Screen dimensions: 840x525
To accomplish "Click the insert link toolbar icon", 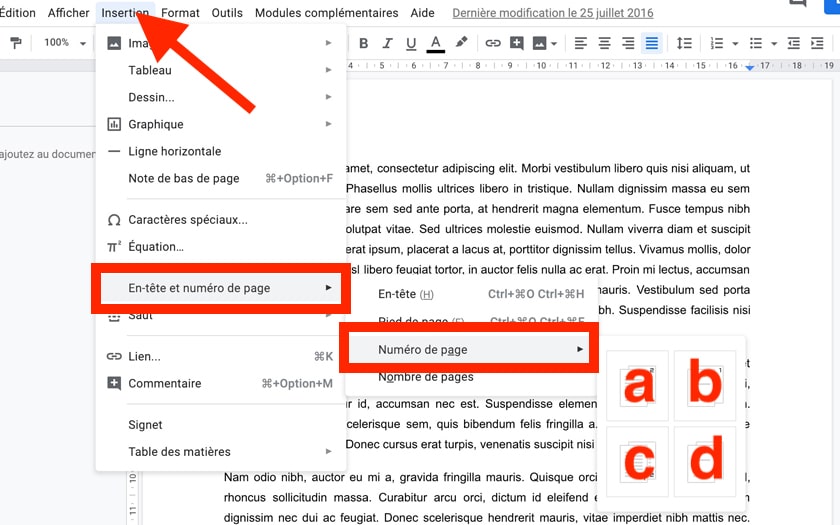I will pyautogui.click(x=493, y=43).
